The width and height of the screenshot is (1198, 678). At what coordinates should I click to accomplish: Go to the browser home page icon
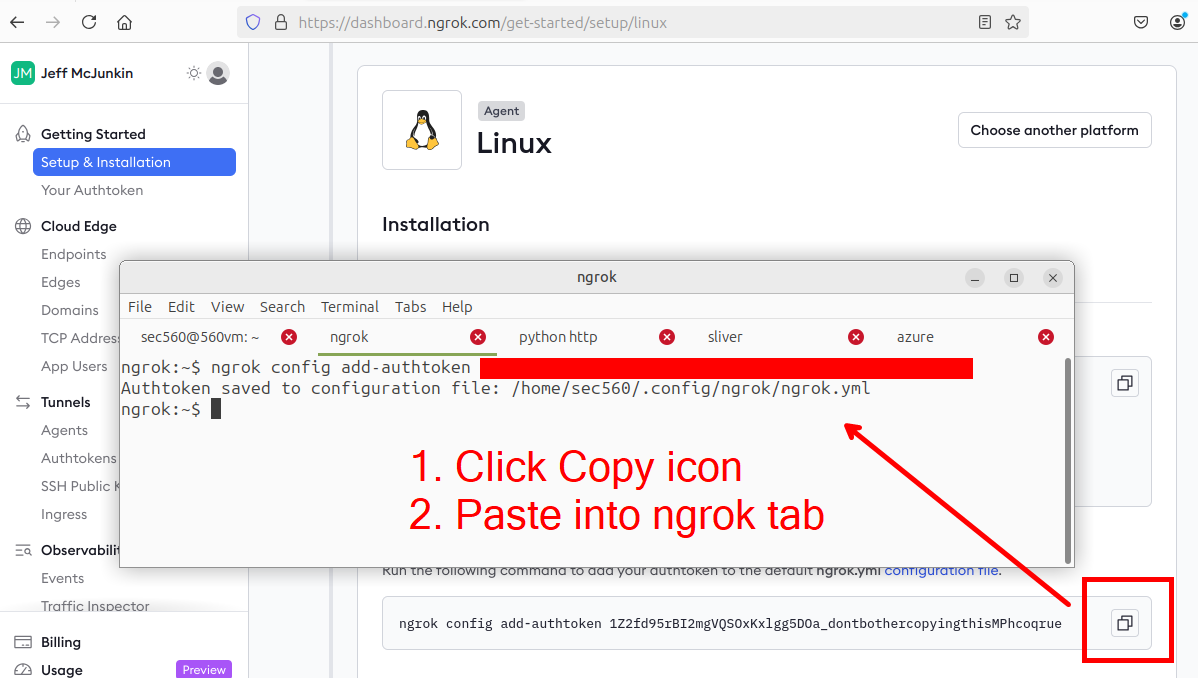click(124, 22)
